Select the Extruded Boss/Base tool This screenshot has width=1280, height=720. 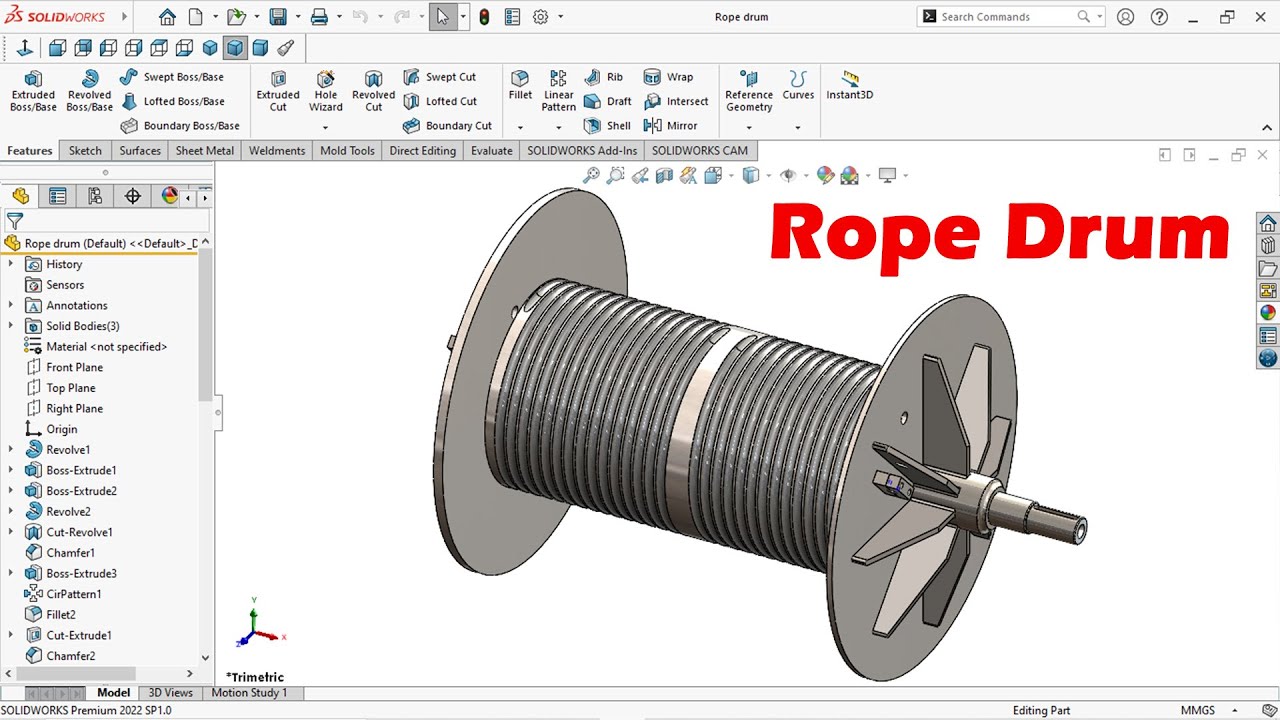[33, 91]
